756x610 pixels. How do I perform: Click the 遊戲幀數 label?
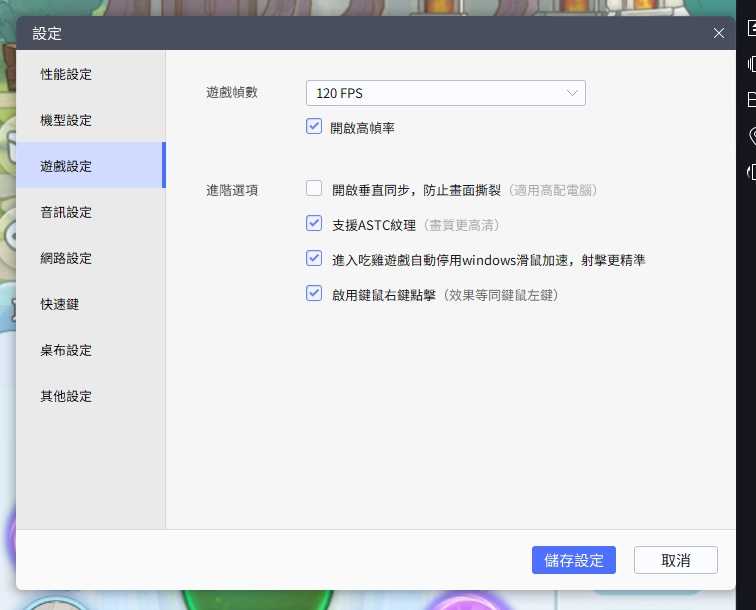click(x=232, y=92)
